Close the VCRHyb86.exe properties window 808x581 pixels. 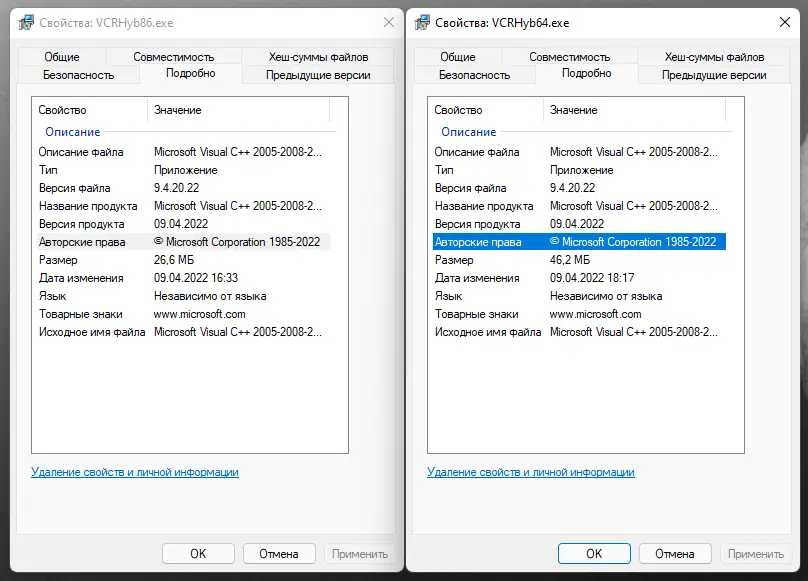tap(388, 22)
